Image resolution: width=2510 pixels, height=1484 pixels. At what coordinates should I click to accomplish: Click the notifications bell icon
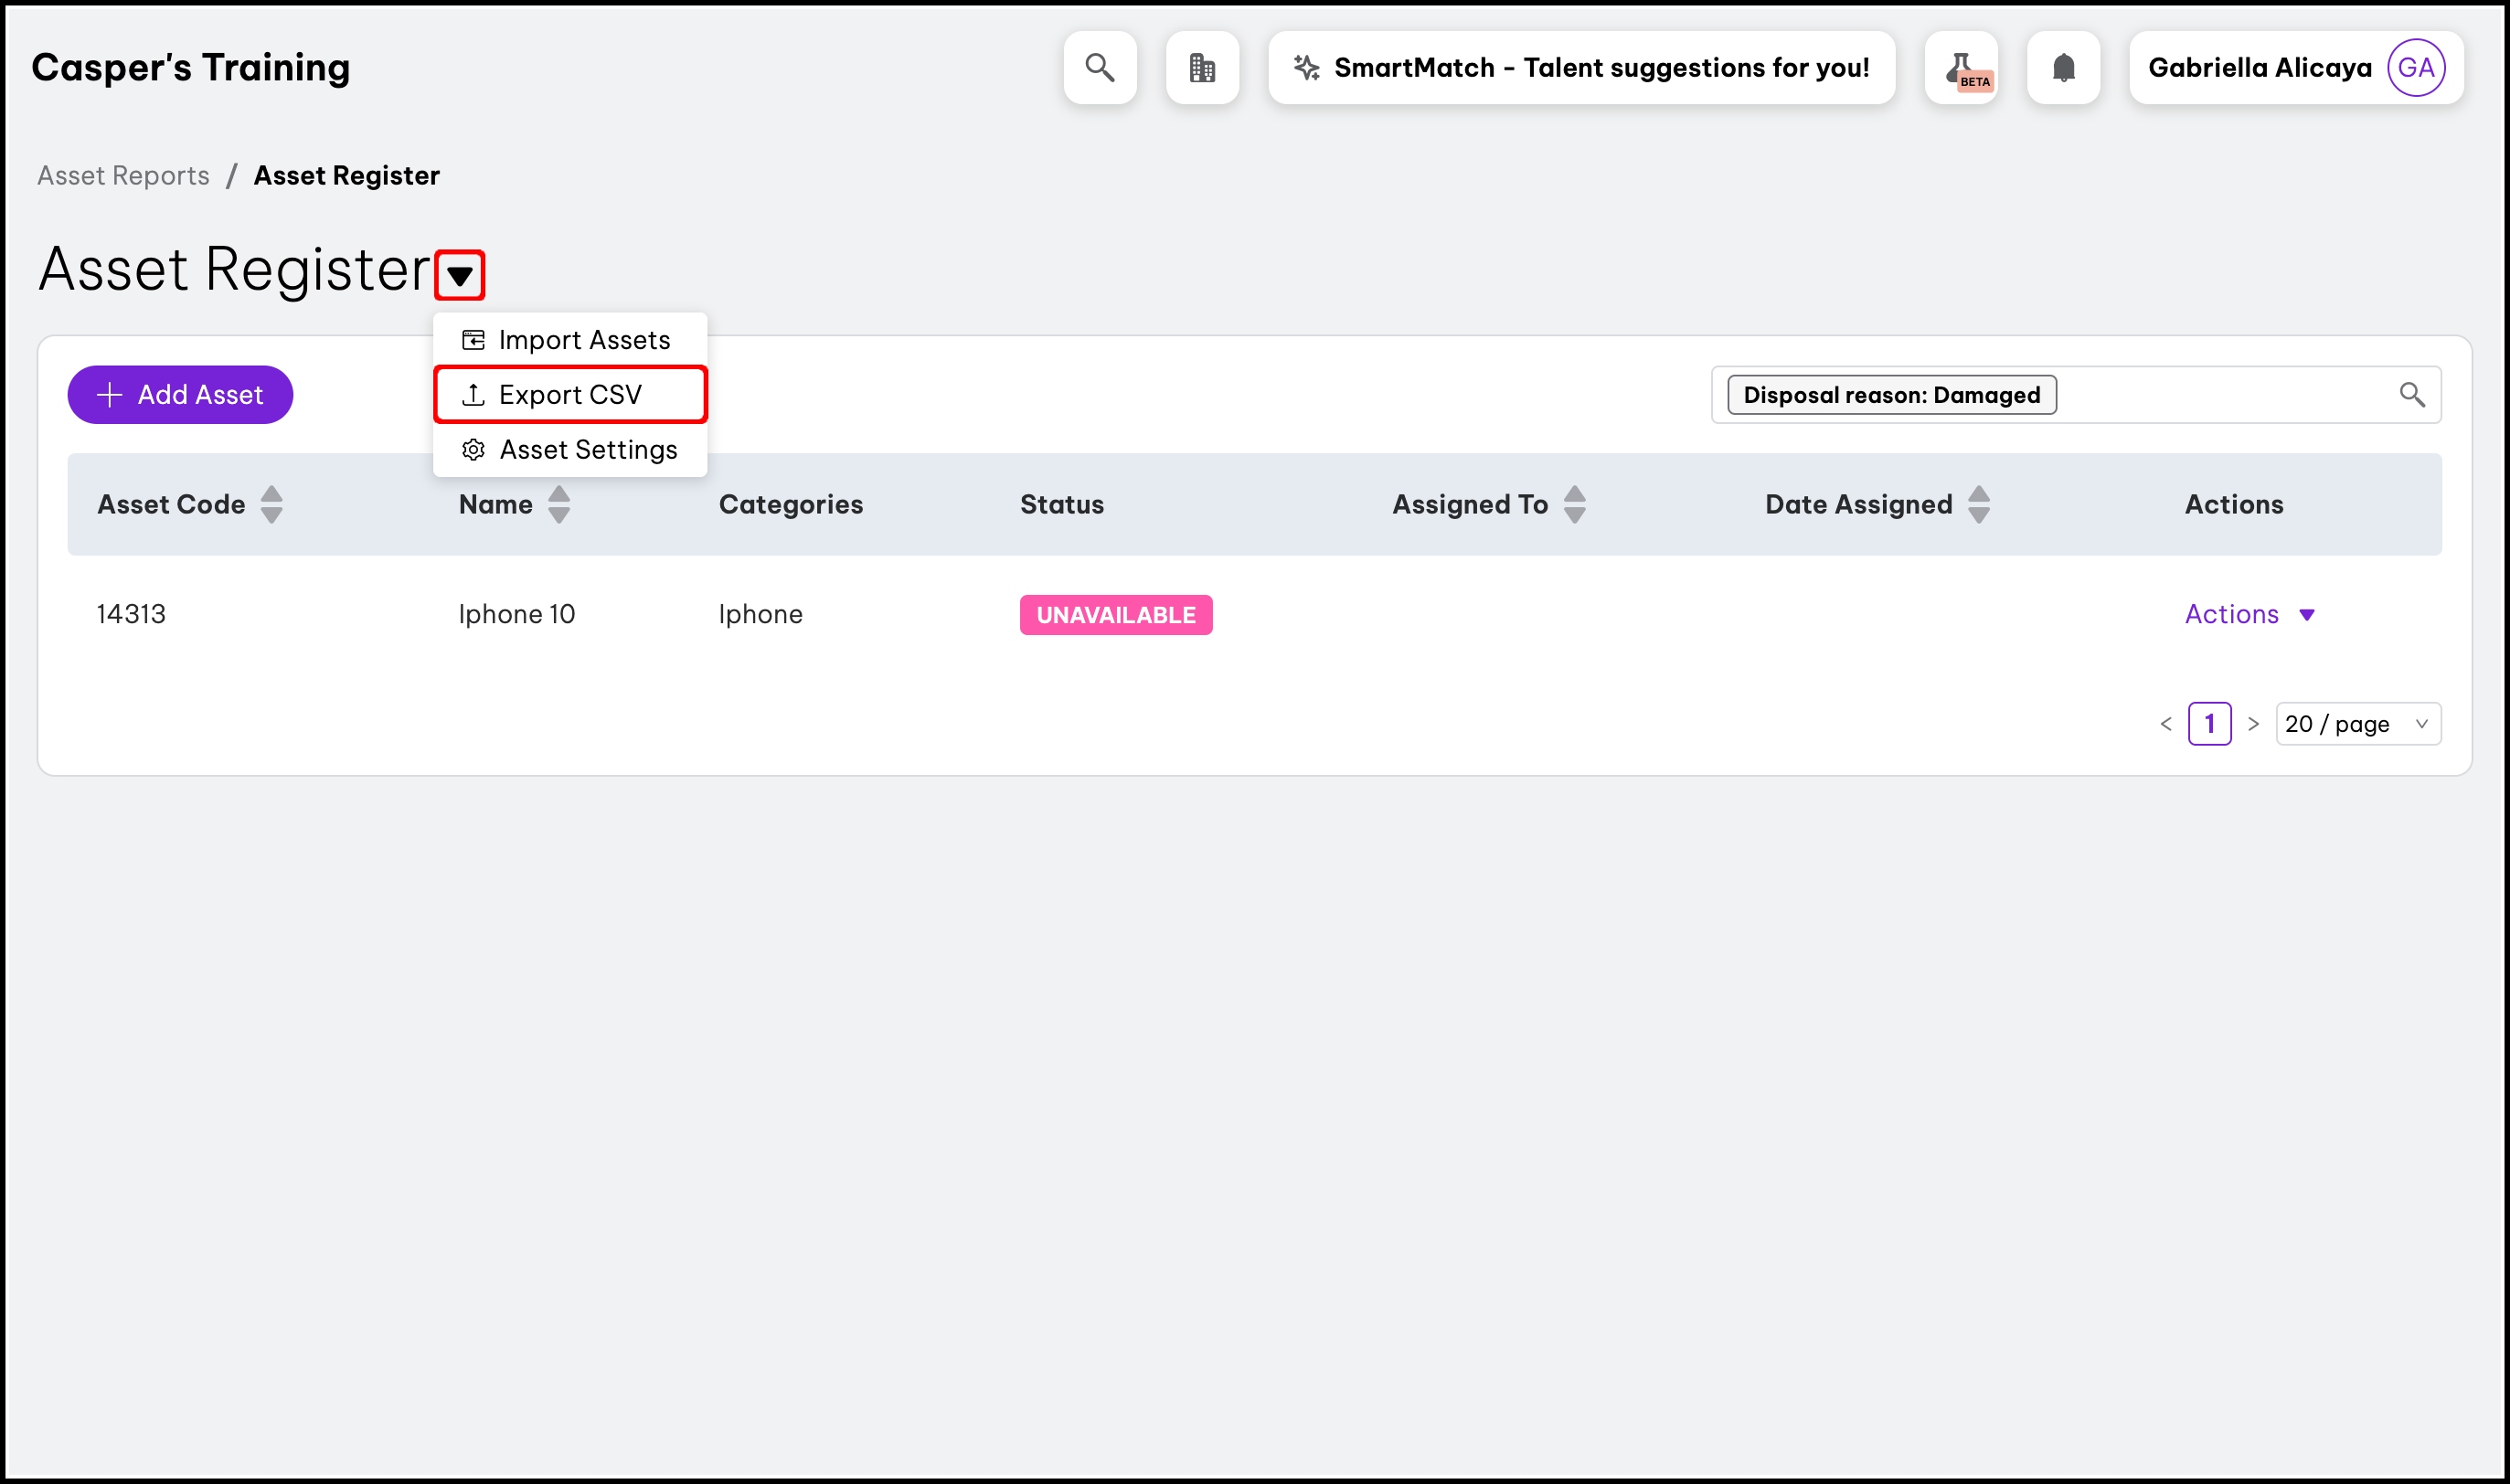[x=2063, y=68]
